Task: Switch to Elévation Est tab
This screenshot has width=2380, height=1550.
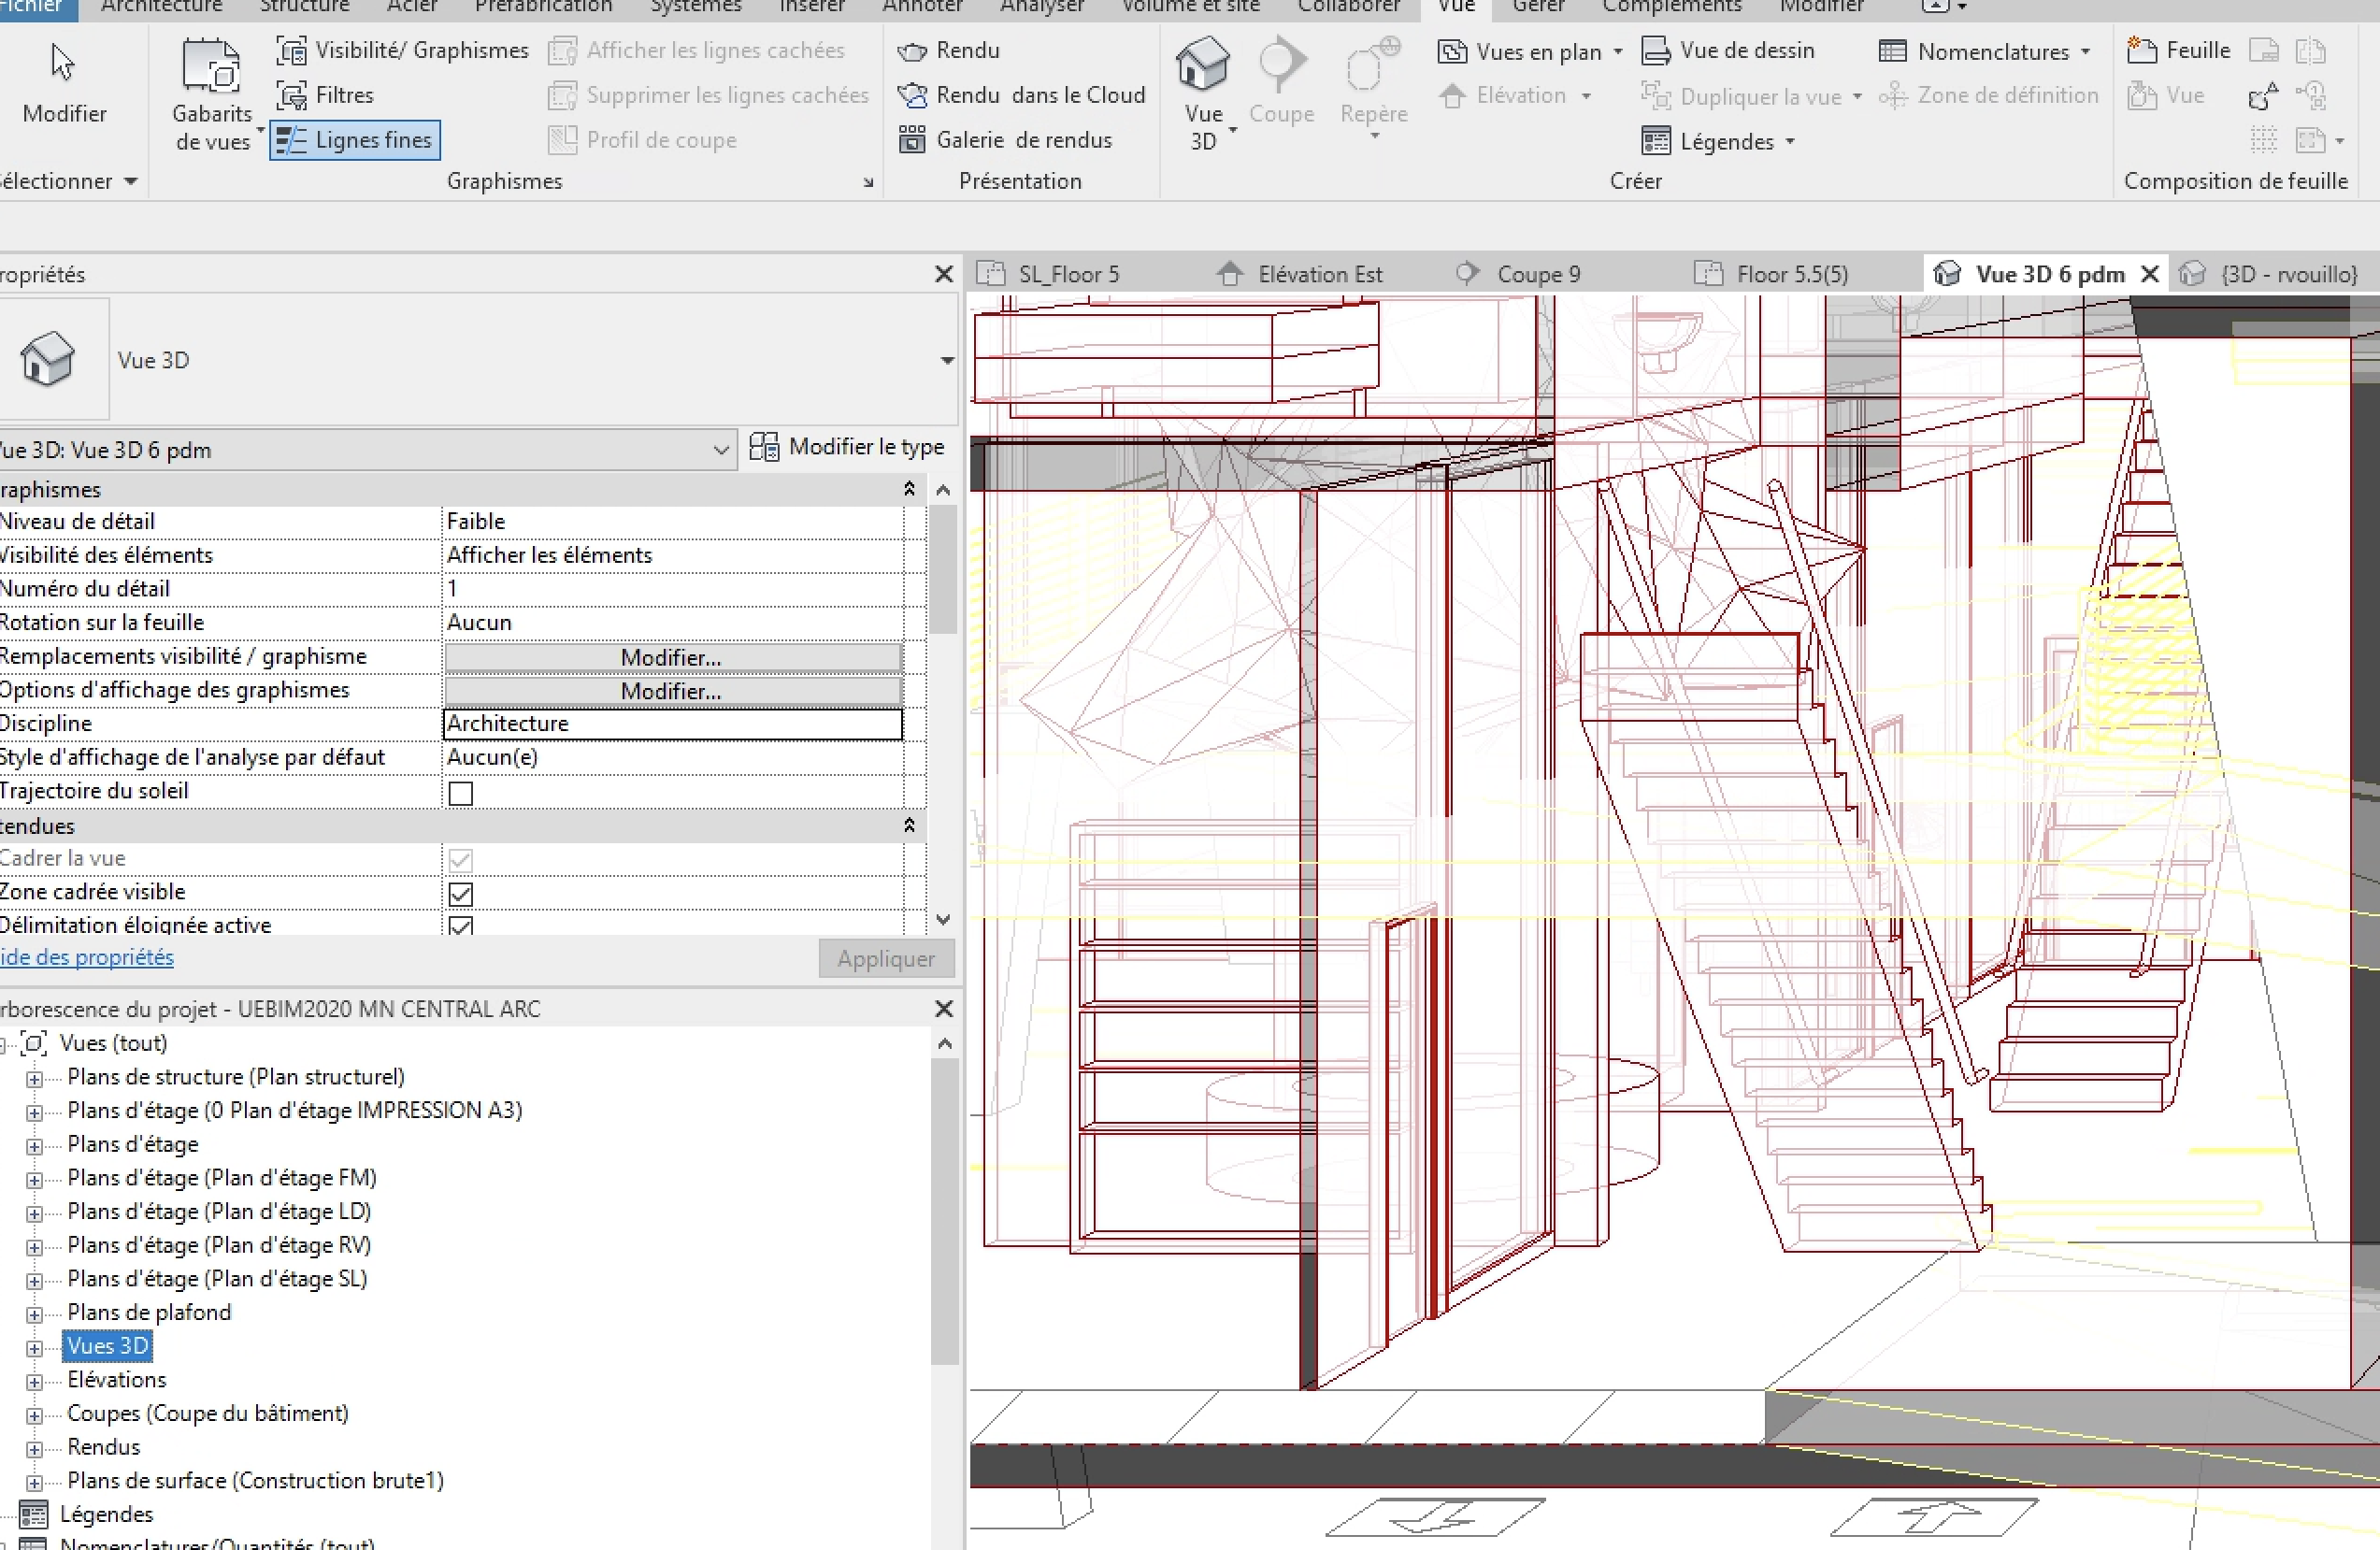Action: click(x=1319, y=274)
